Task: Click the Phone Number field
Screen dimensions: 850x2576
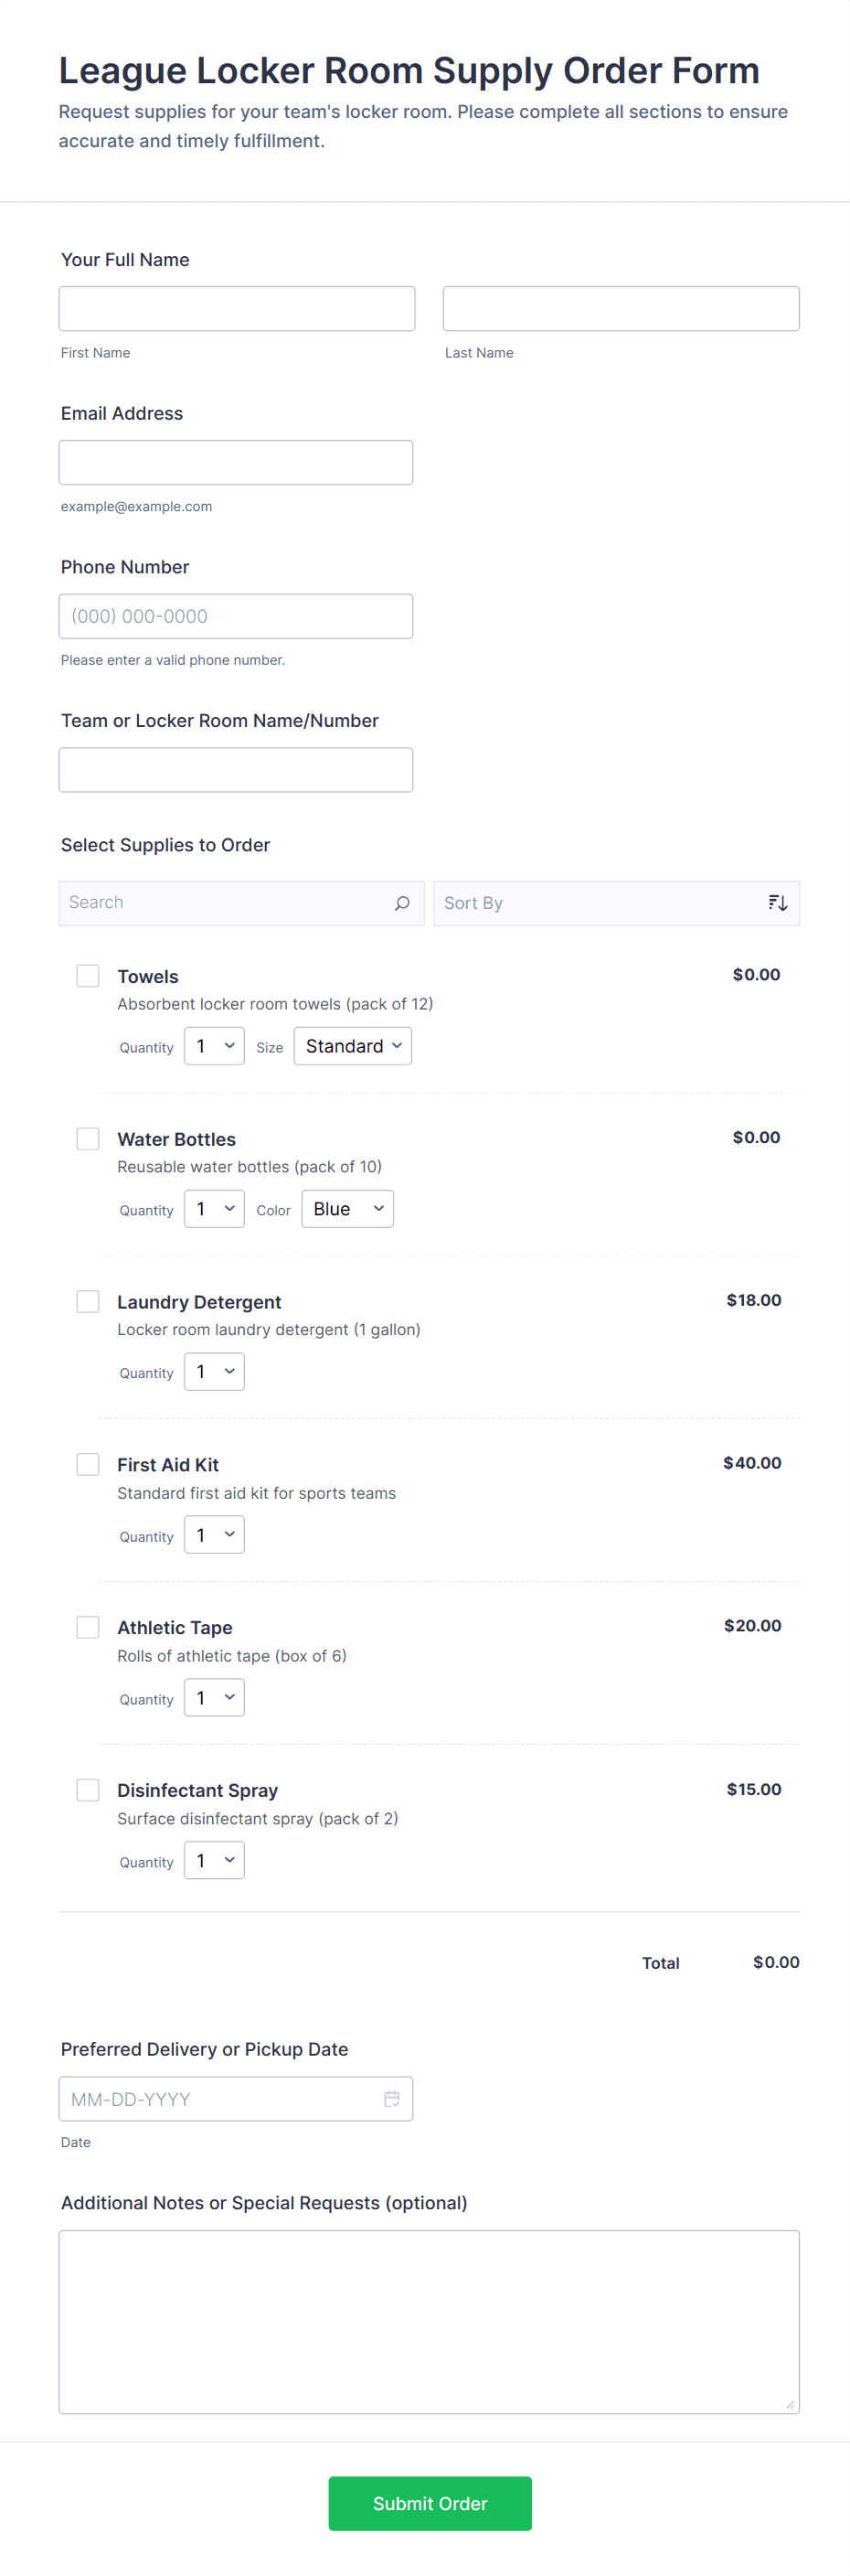Action: [x=236, y=616]
